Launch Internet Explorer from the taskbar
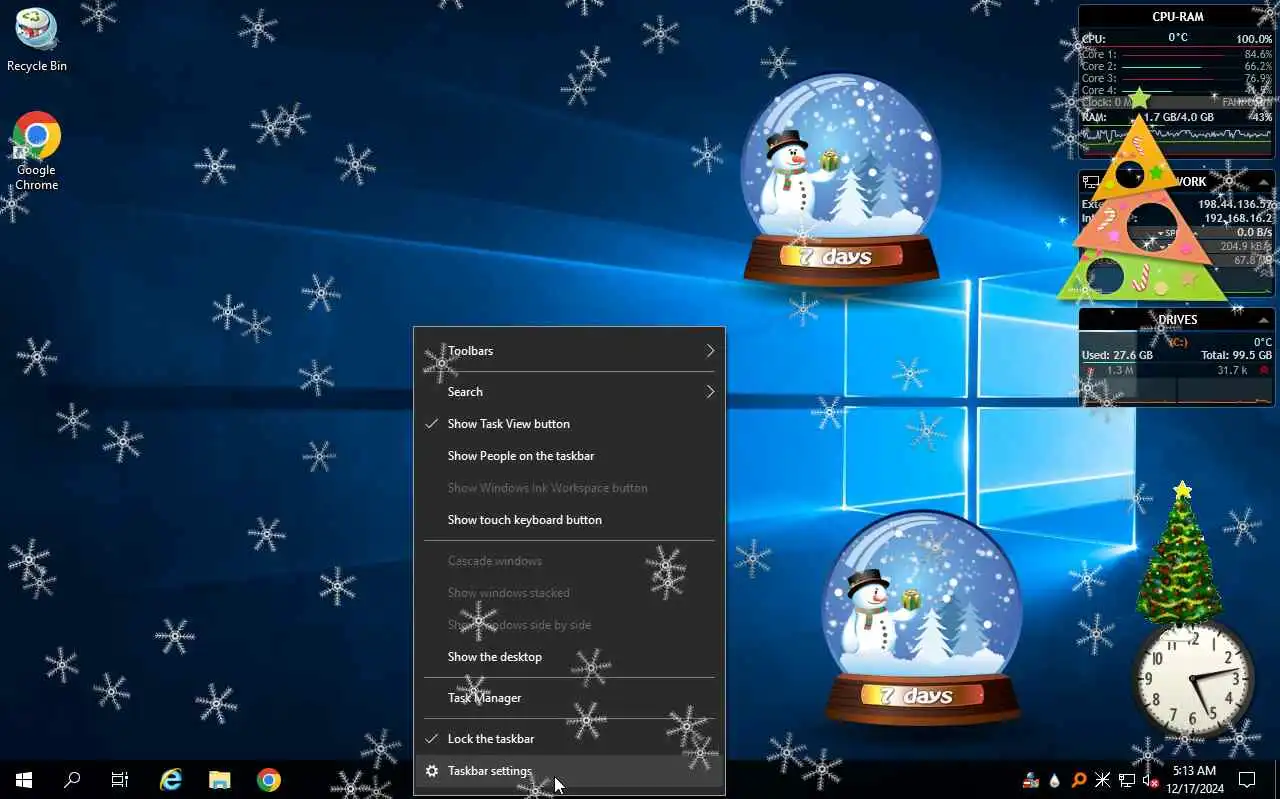 tap(171, 780)
